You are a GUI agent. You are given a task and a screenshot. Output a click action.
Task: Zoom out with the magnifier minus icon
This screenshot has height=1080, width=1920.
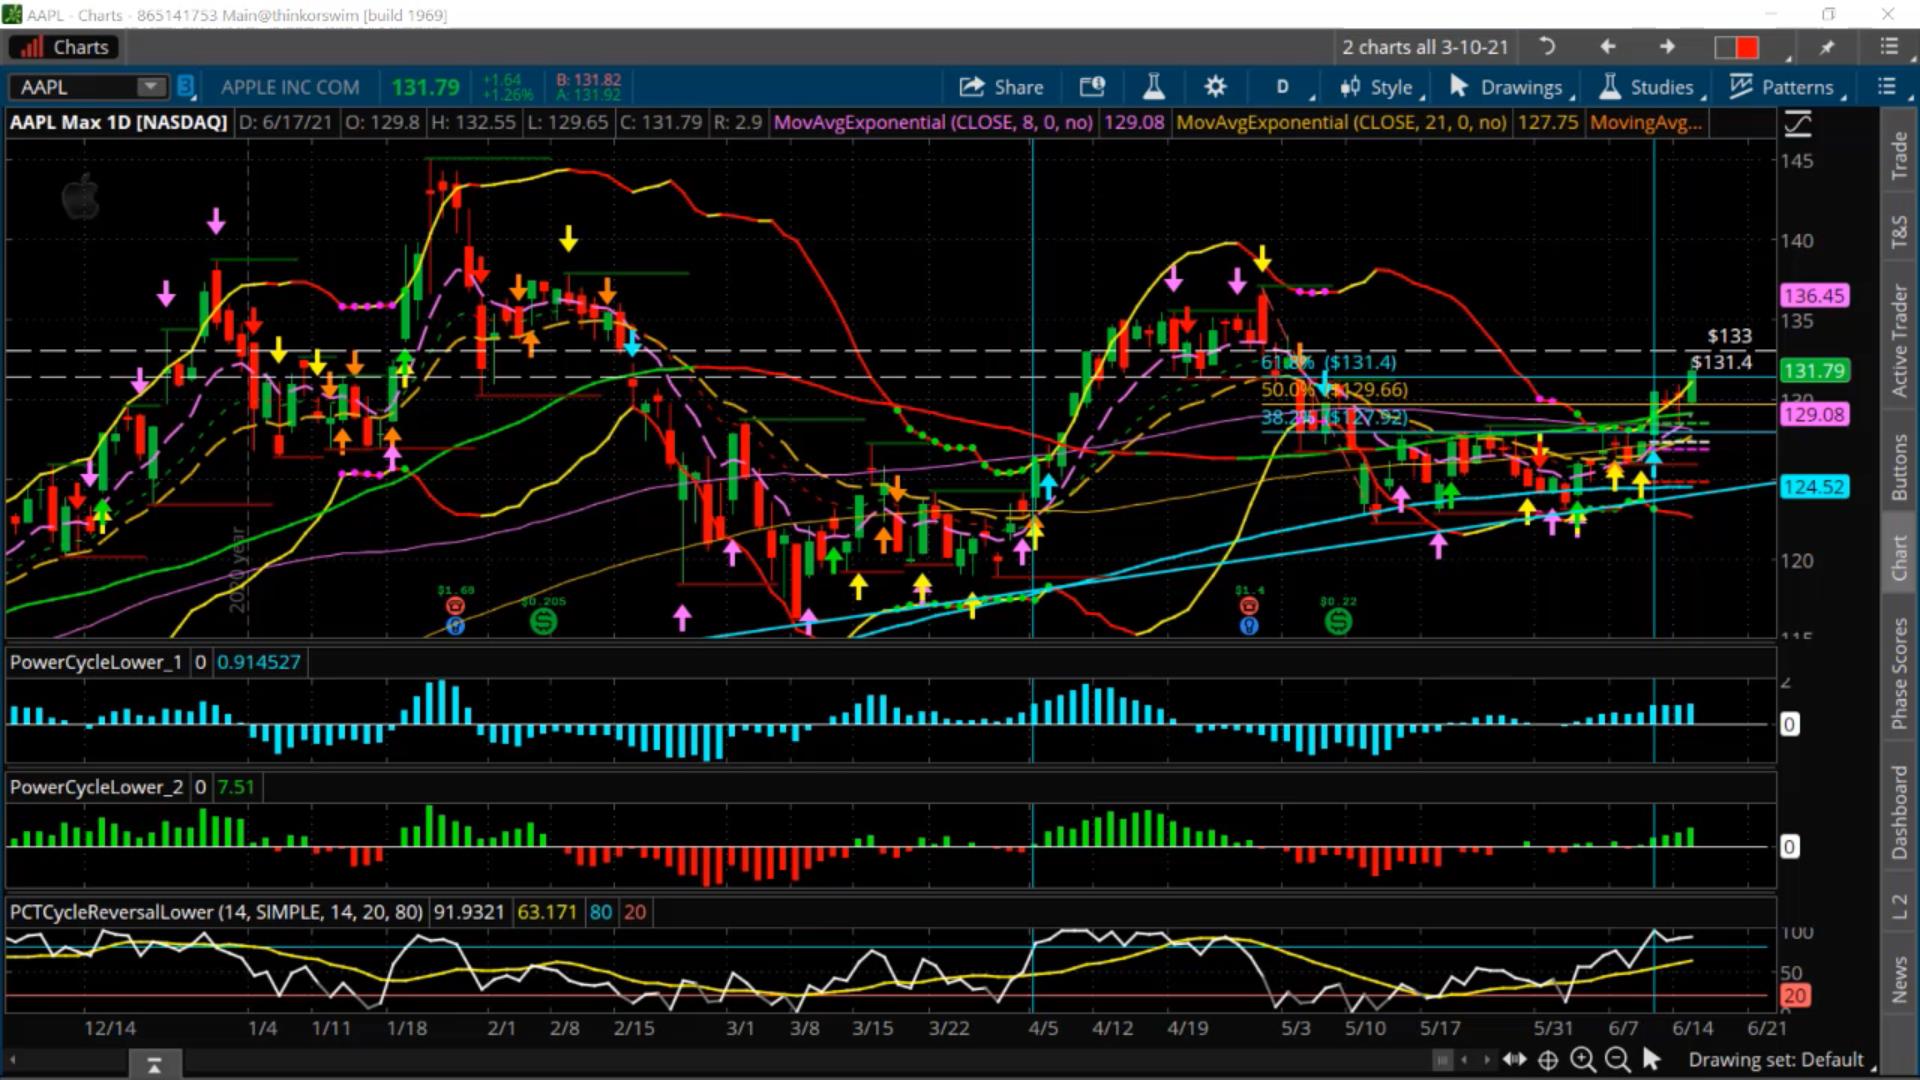click(1617, 1060)
